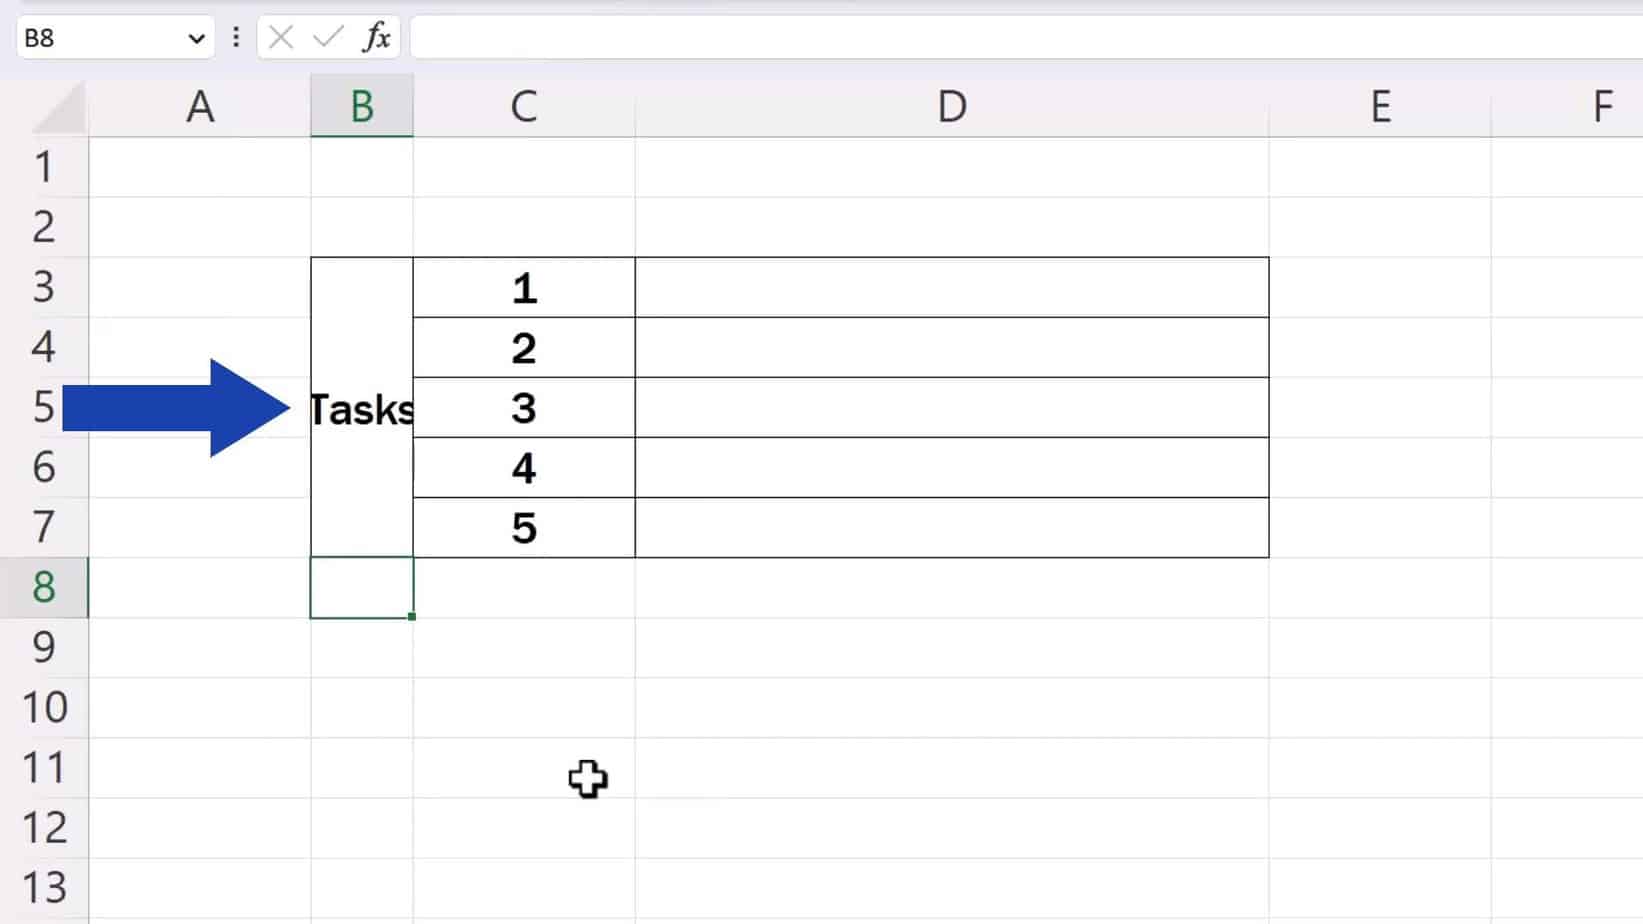Select the cell containing 'Tasks'

pos(362,408)
